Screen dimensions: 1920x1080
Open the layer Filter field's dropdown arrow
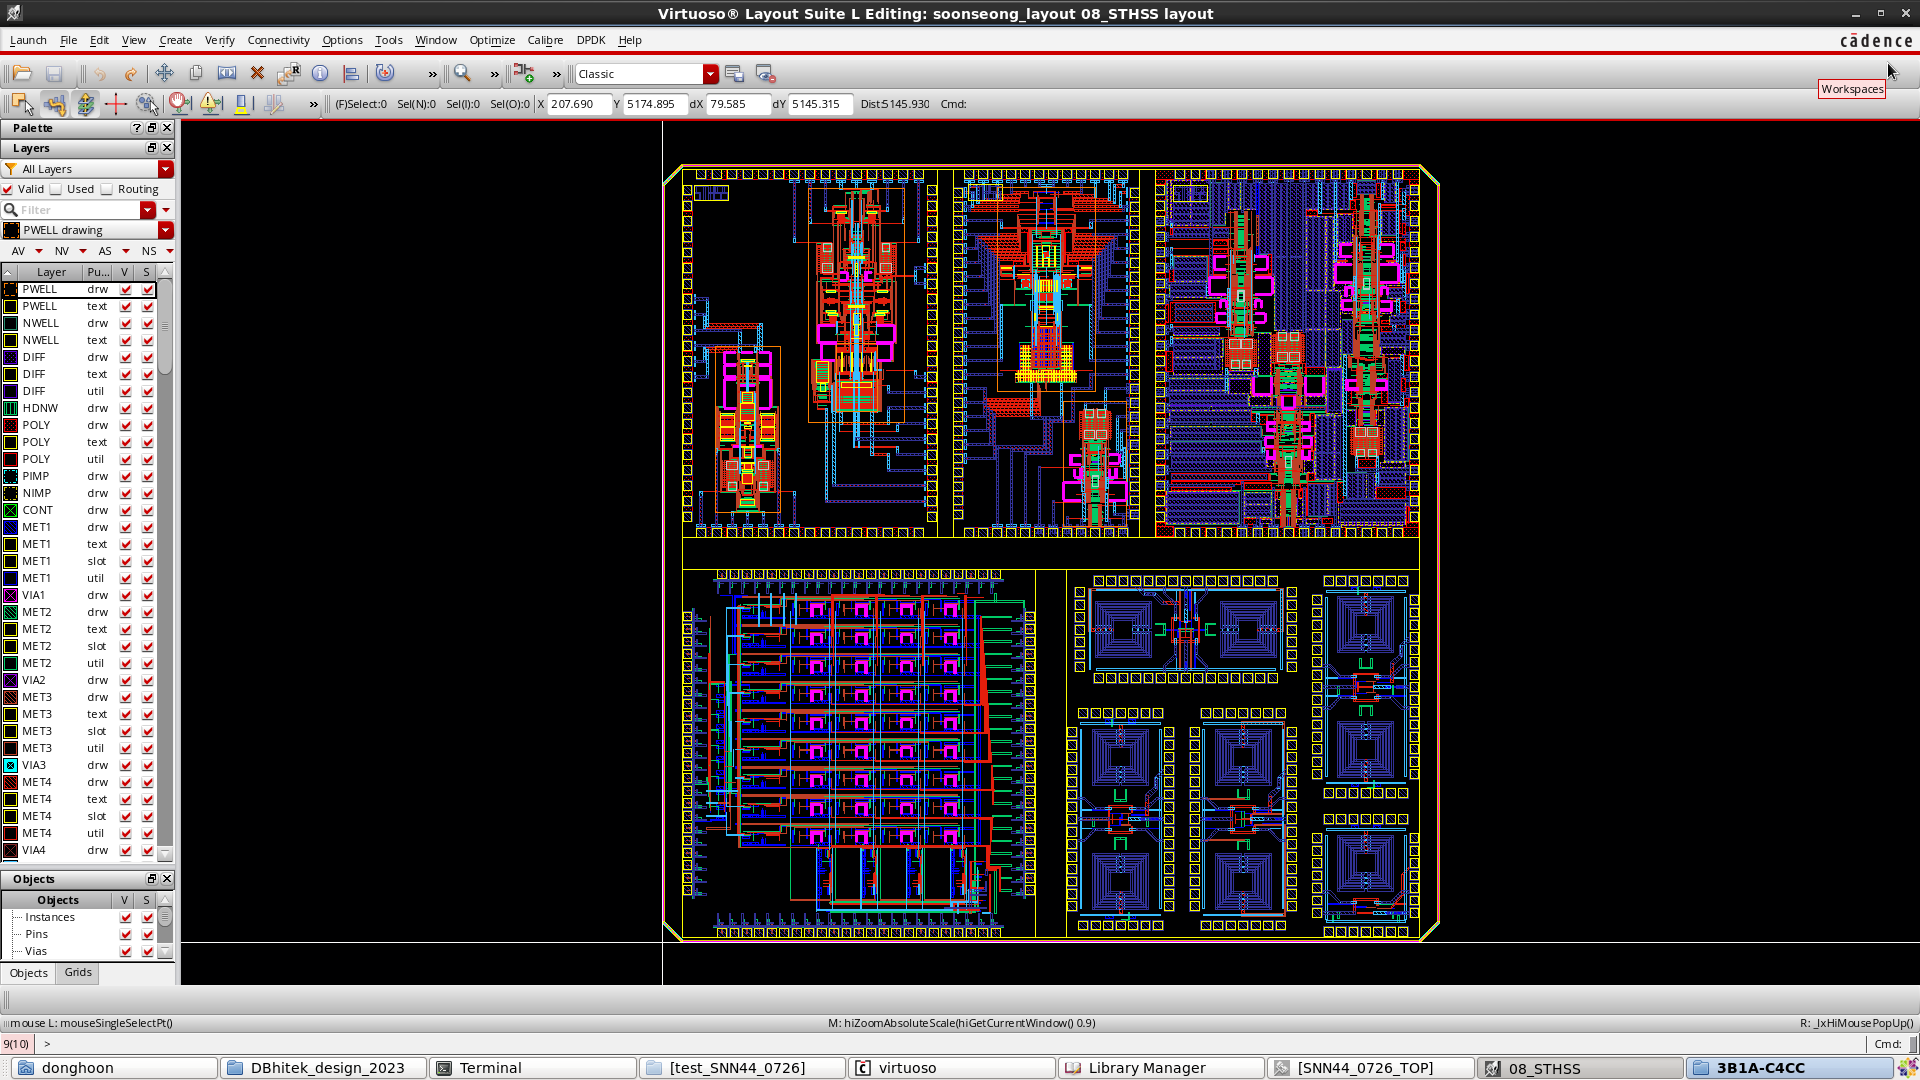coord(148,210)
